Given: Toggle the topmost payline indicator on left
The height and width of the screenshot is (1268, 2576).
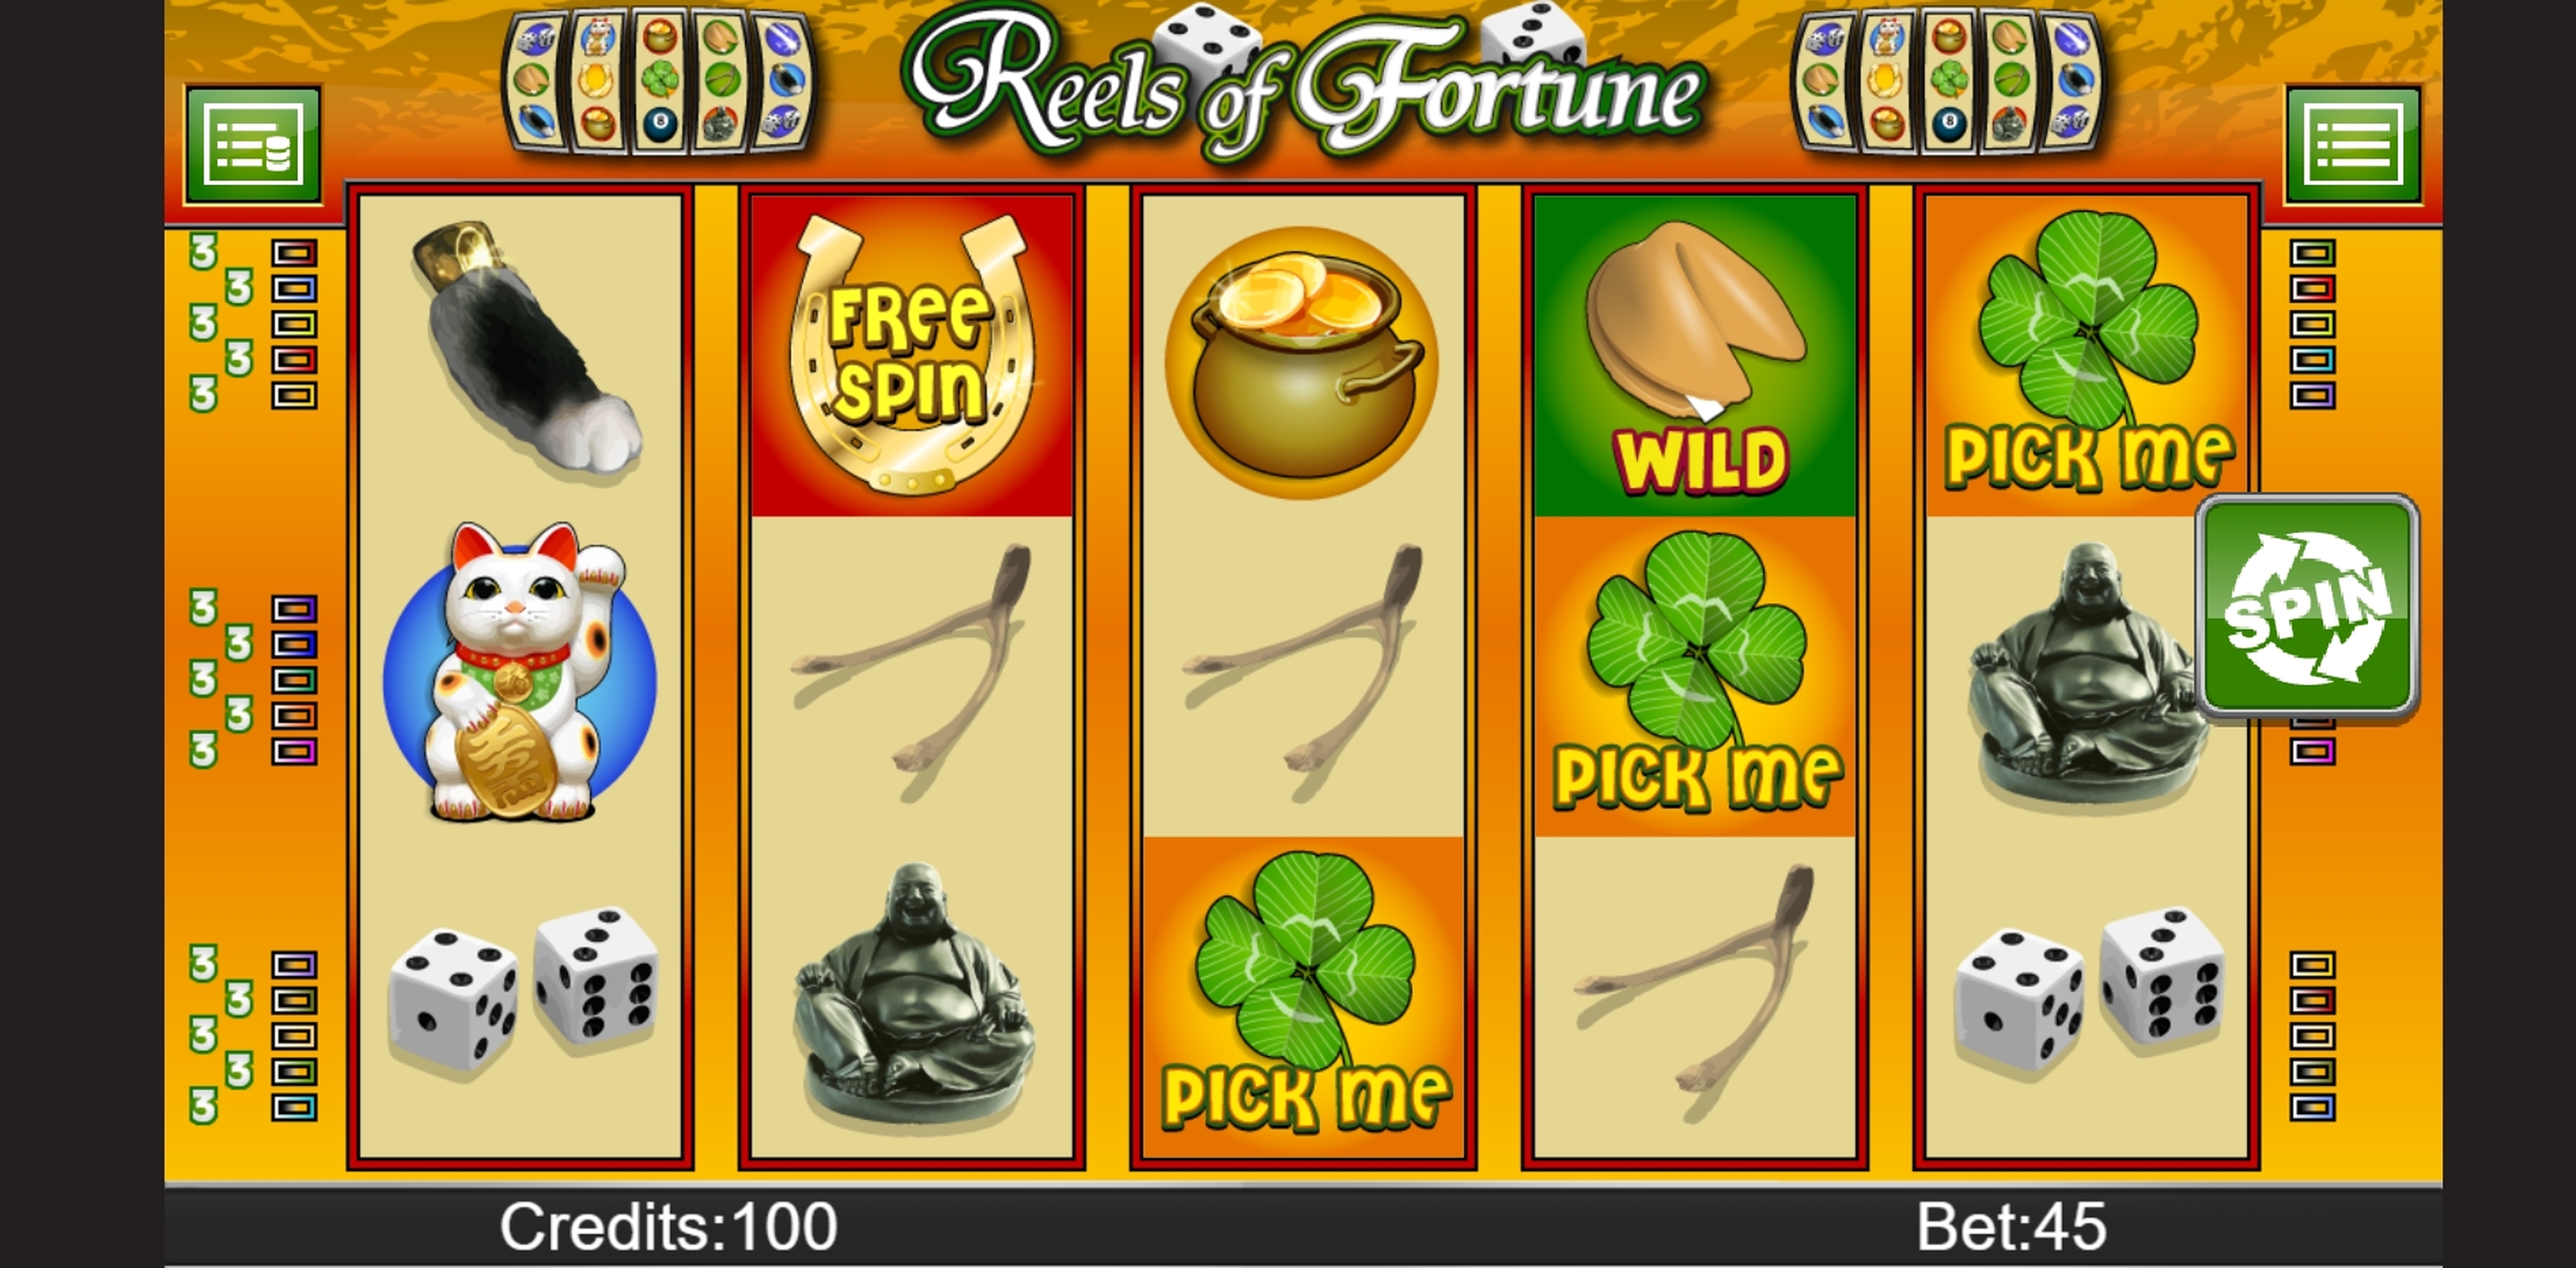Looking at the screenshot, I should (294, 252).
